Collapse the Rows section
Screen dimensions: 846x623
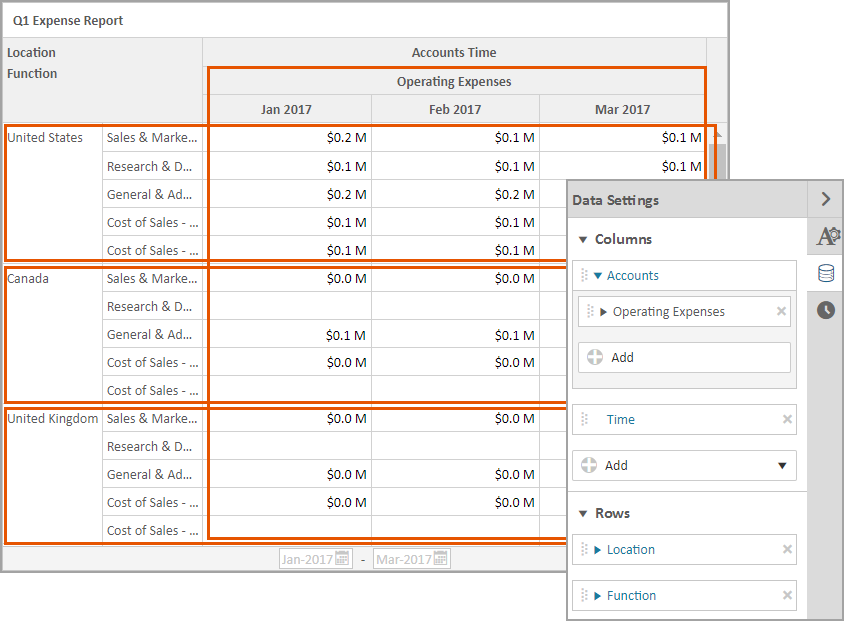coord(583,513)
